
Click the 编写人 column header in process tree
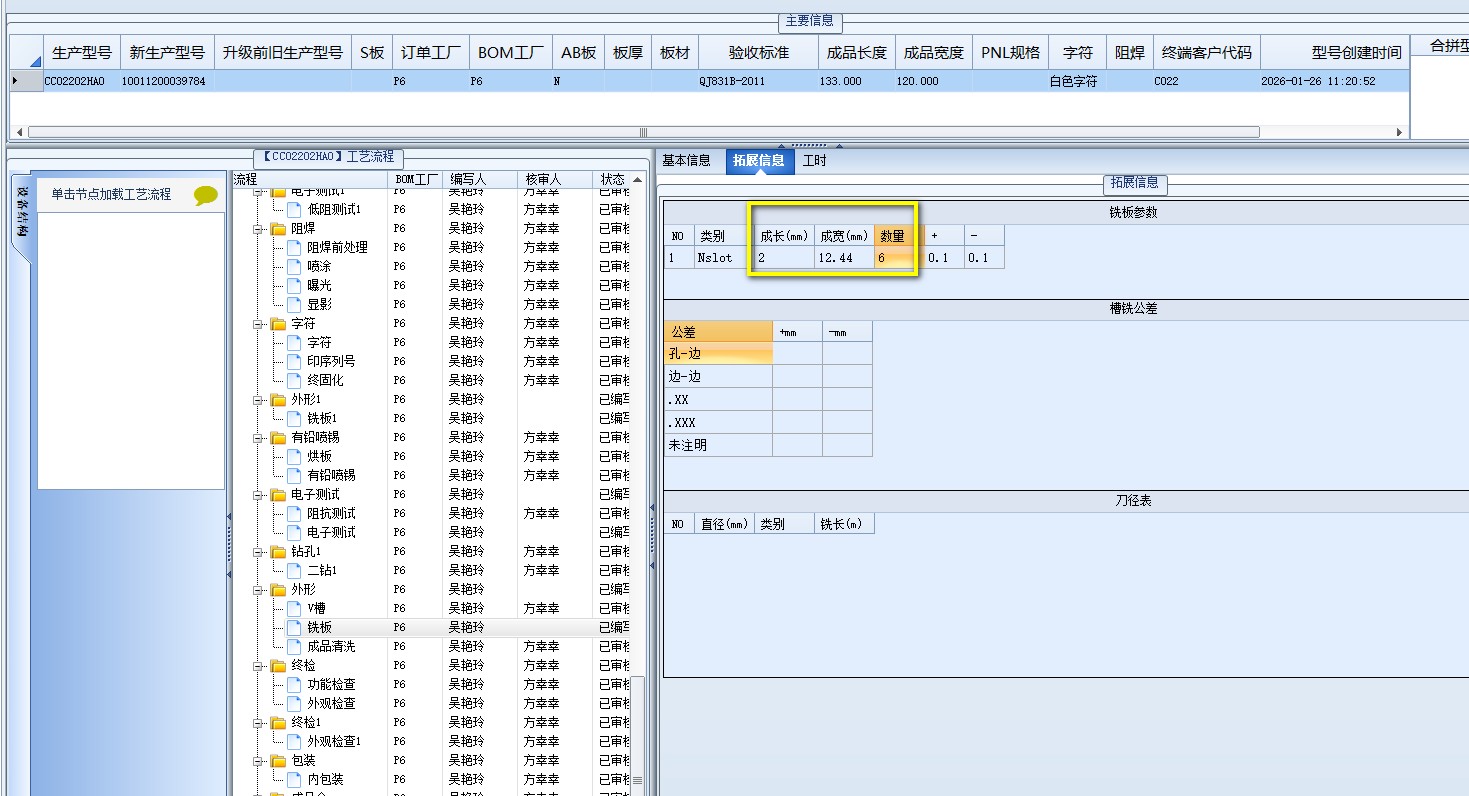[480, 179]
